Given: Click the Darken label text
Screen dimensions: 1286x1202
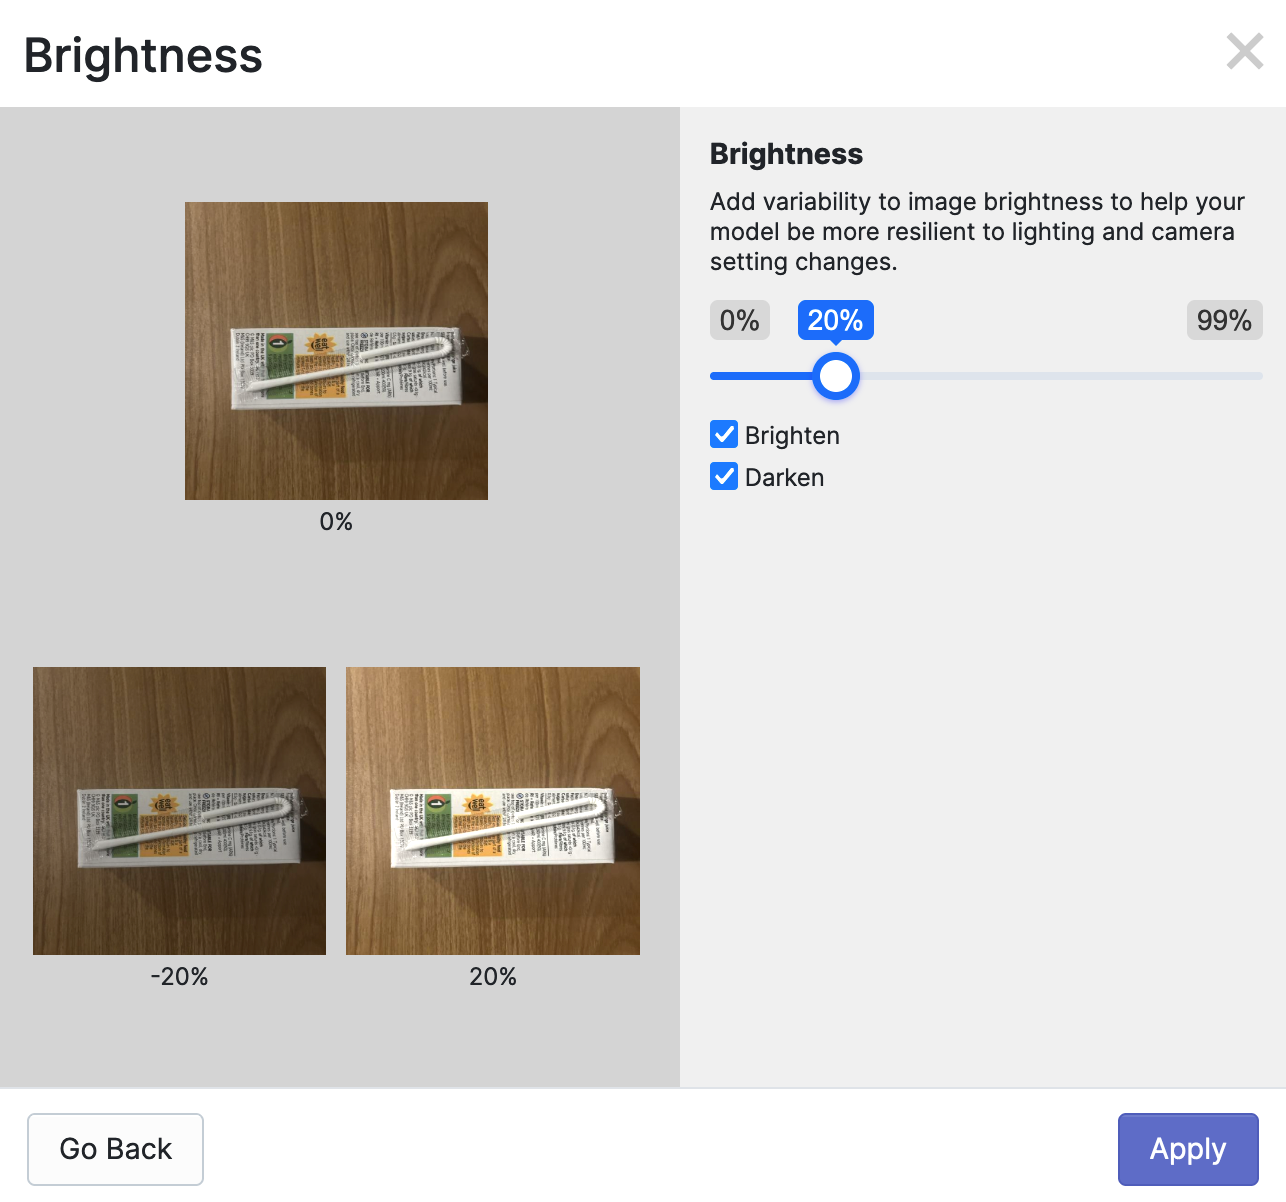Looking at the screenshot, I should (784, 478).
